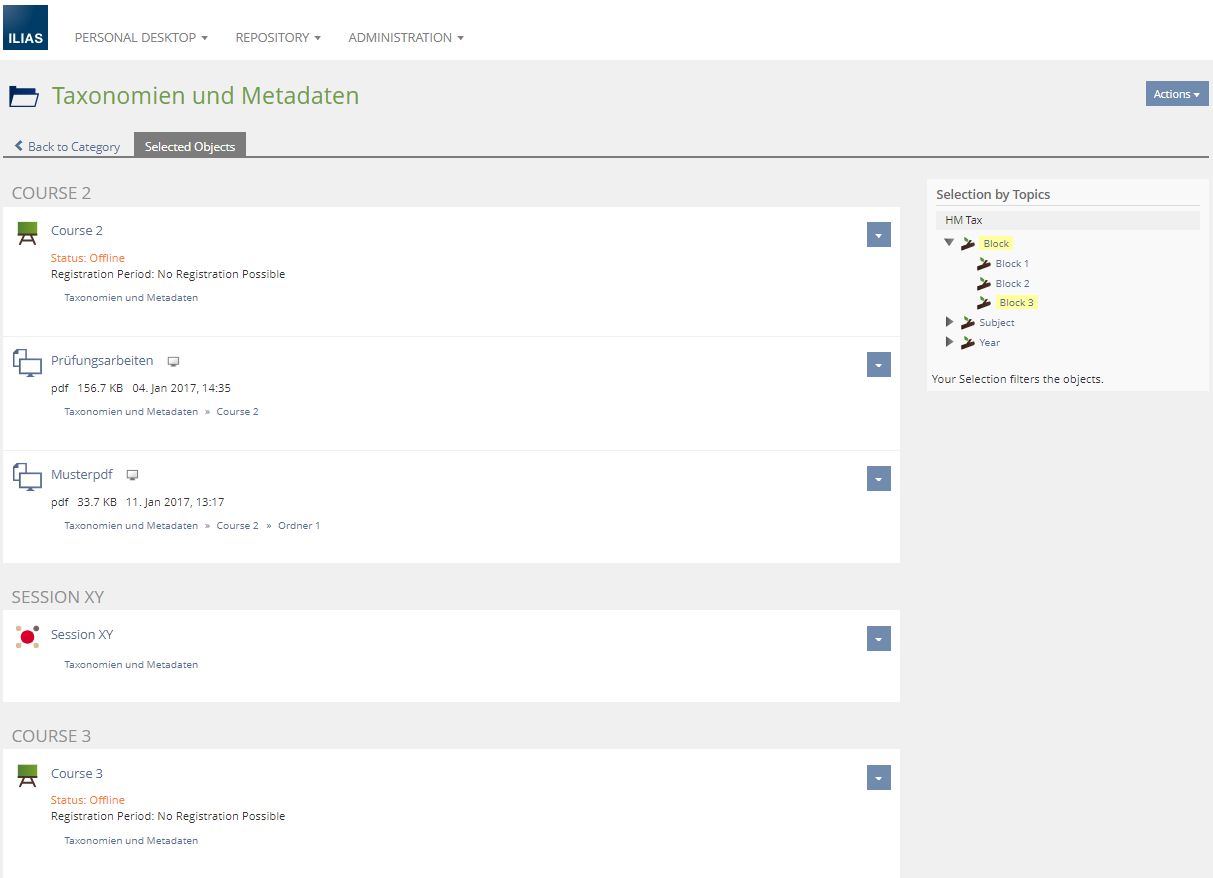This screenshot has height=878, width=1213.
Task: Open action menu for Course 2 row
Action: pos(878,235)
